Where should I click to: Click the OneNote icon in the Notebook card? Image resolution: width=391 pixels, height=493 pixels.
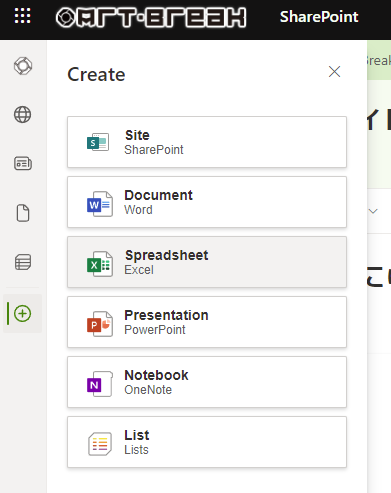pos(100,384)
